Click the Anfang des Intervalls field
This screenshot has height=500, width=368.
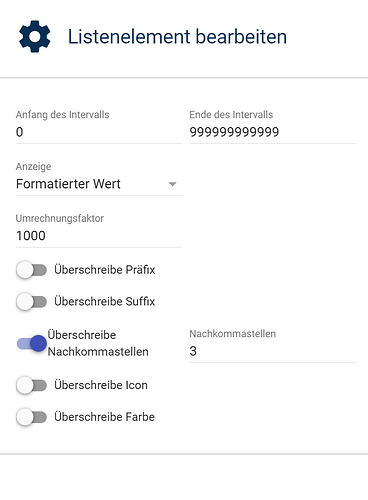click(99, 132)
